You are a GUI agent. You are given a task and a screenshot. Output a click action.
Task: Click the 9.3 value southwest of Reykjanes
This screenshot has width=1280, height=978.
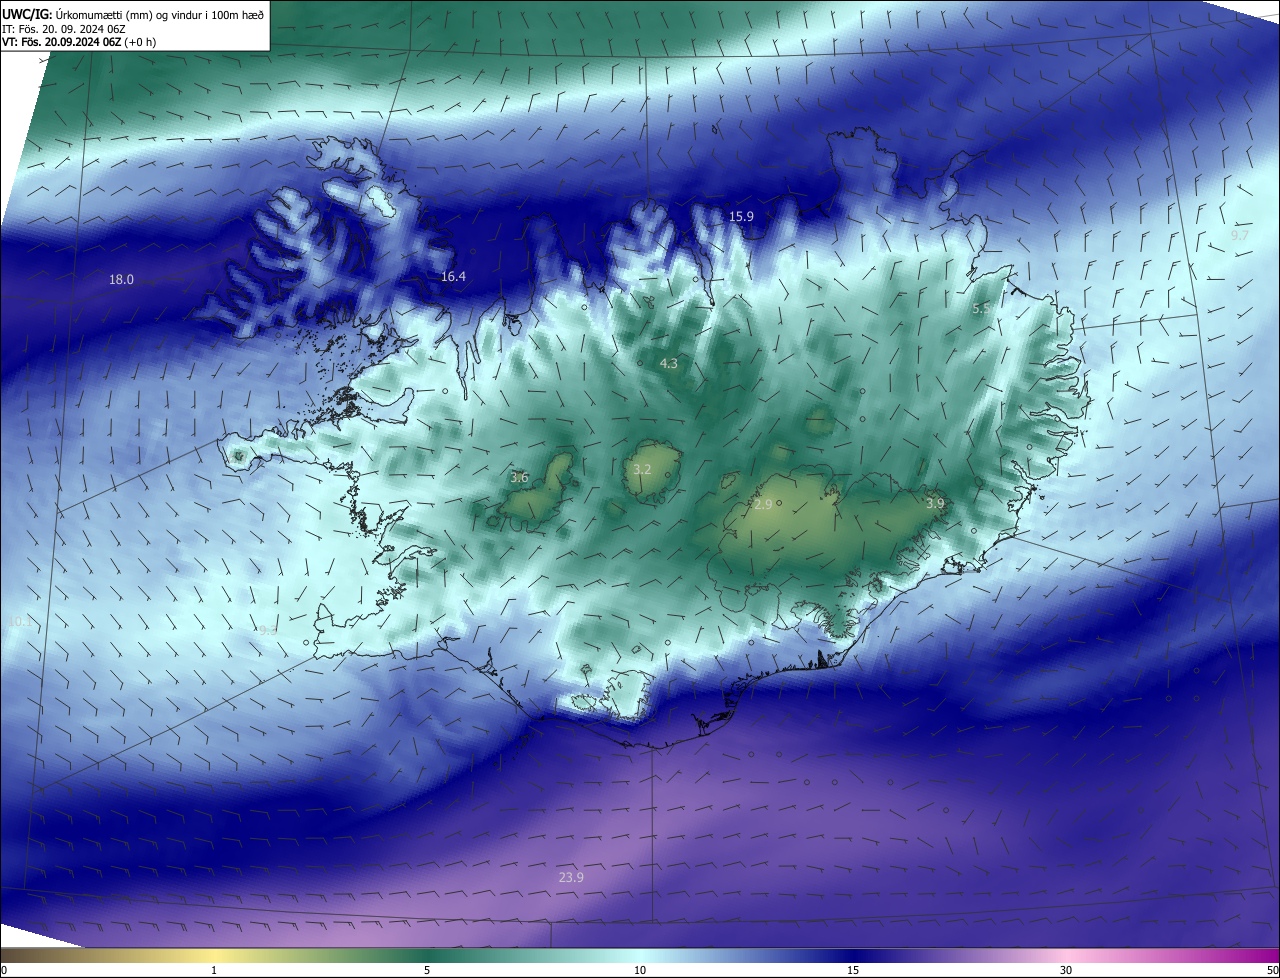[x=267, y=631]
